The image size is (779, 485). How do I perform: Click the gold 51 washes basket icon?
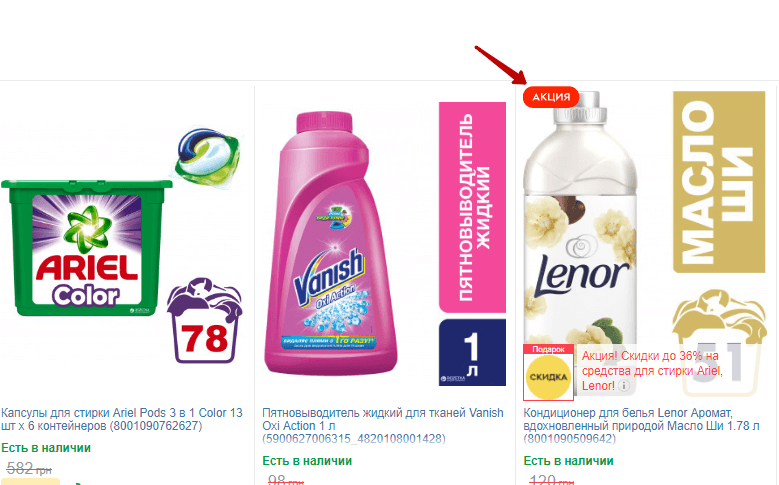coord(719,343)
